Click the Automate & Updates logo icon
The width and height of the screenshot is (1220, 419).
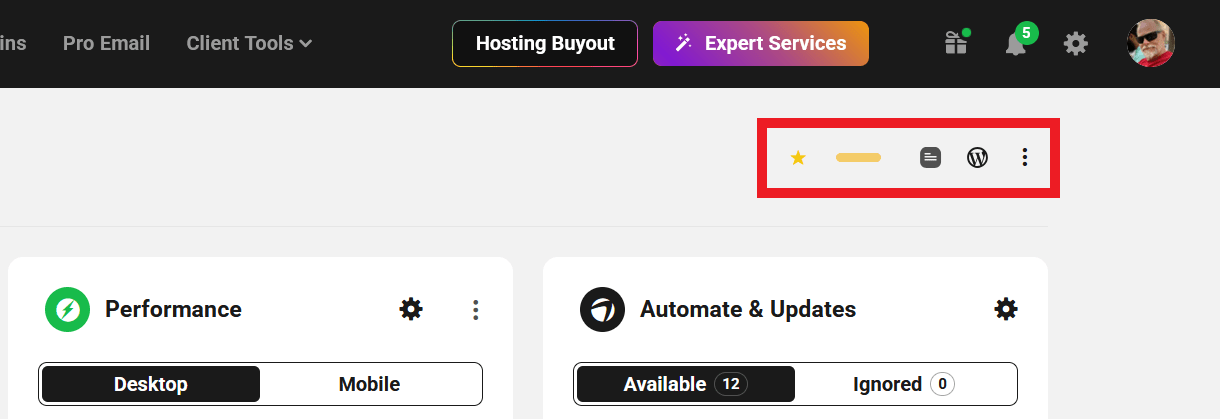pos(602,310)
